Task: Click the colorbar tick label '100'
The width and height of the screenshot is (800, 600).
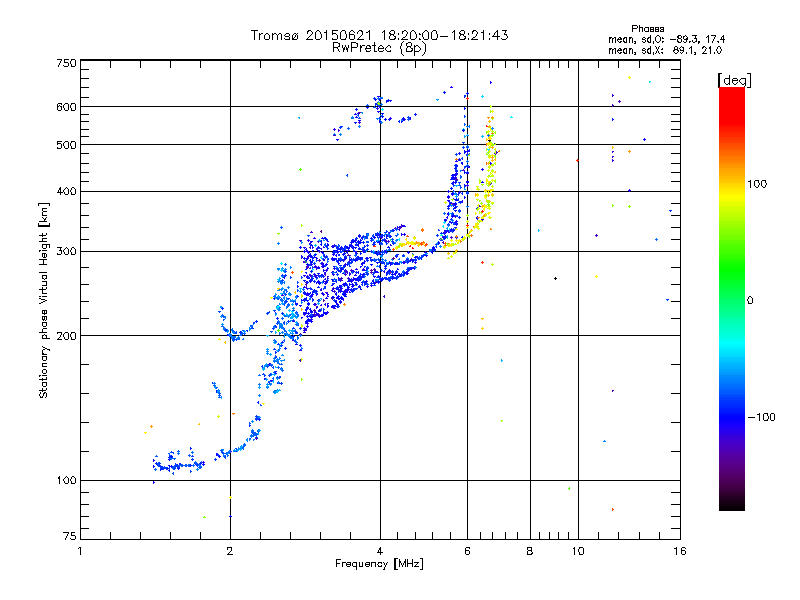Action: [757, 184]
